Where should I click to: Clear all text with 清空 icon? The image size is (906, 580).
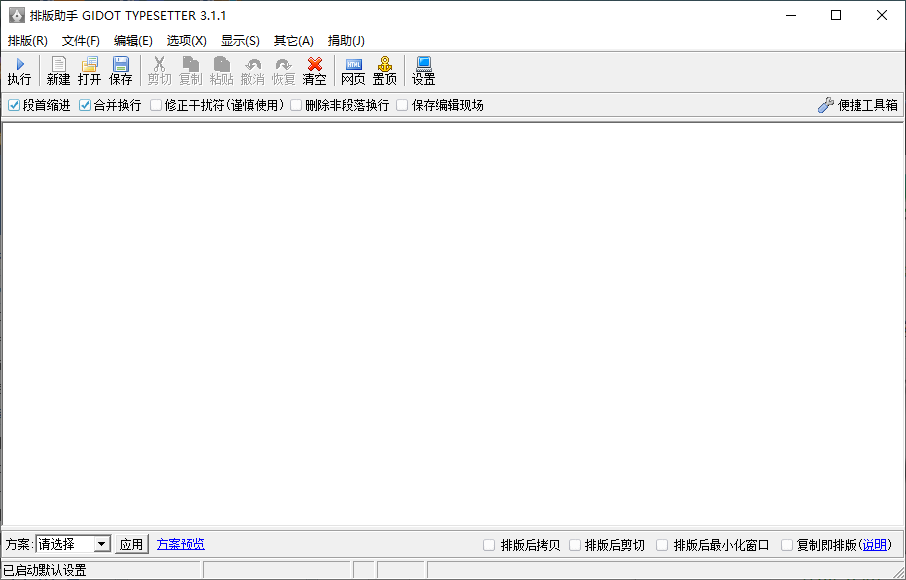click(x=315, y=64)
